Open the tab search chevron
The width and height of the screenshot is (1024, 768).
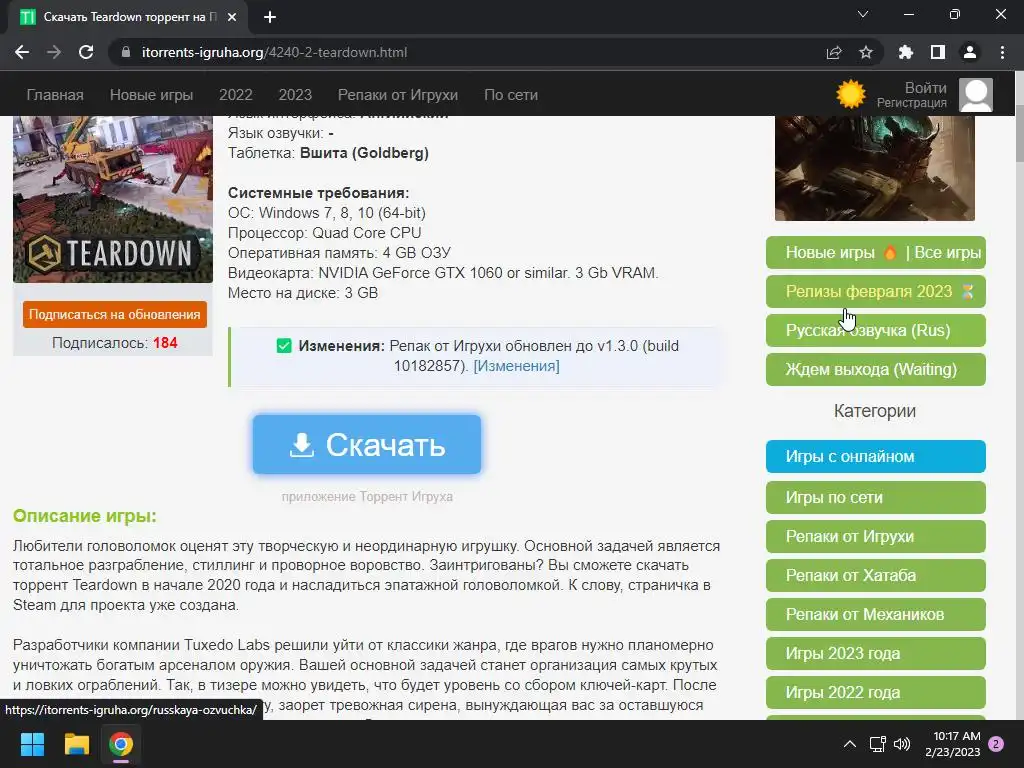(x=863, y=14)
